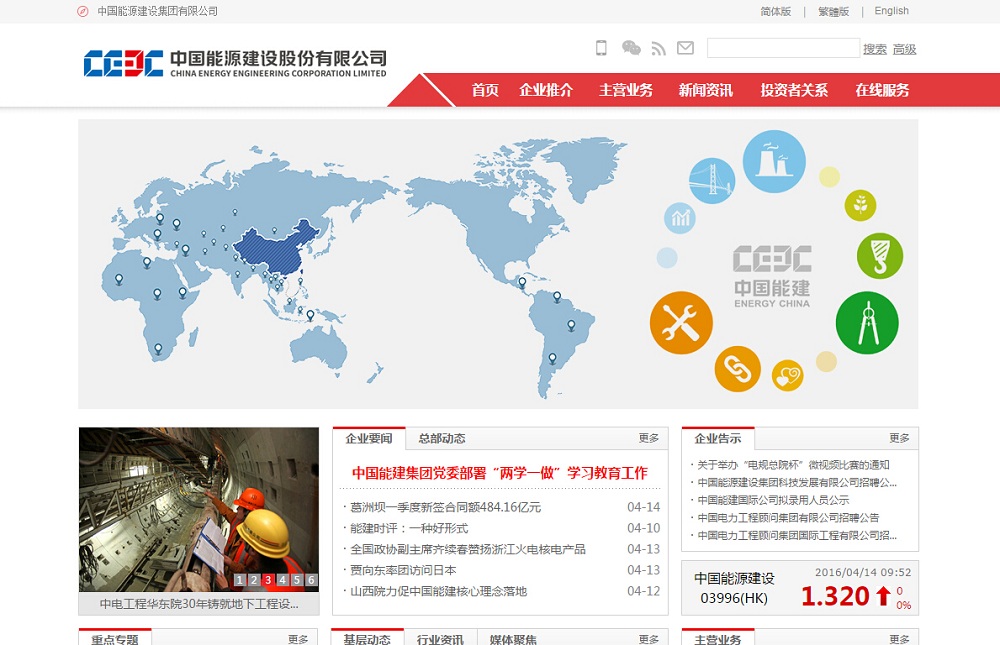Viewport: 1000px width, 645px height.
Task: Open notice 中国能建国际公司拟录用人员公示
Action: point(773,500)
